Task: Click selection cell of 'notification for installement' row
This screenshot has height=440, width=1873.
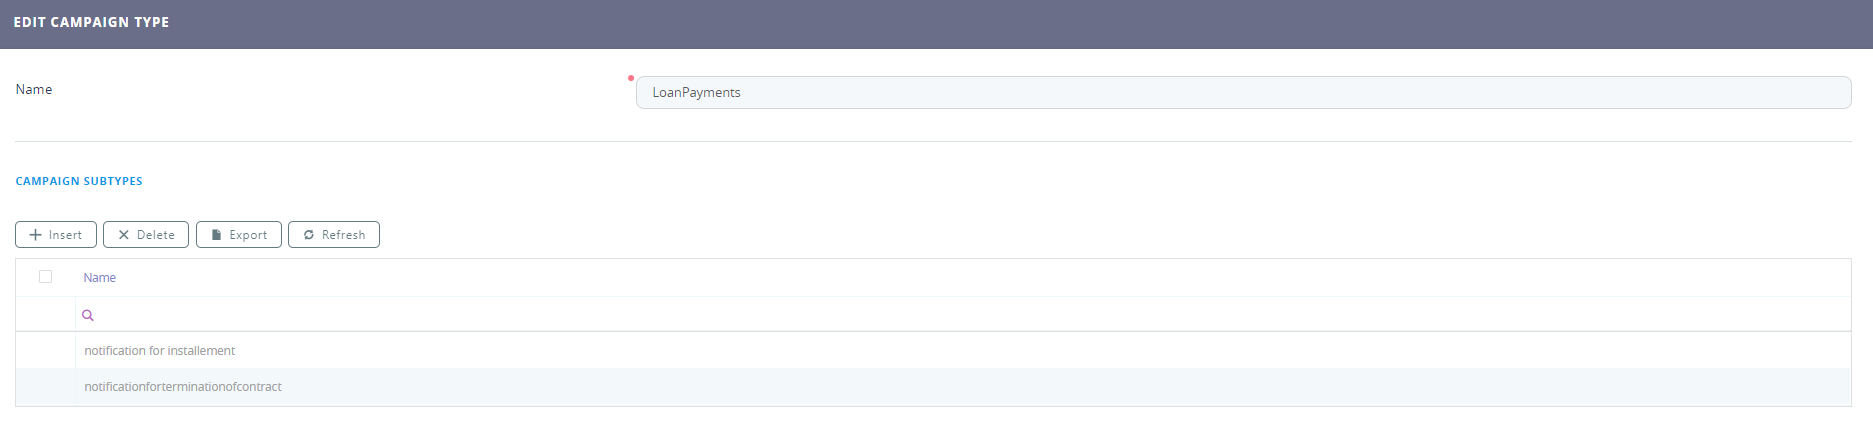Action: [45, 351]
